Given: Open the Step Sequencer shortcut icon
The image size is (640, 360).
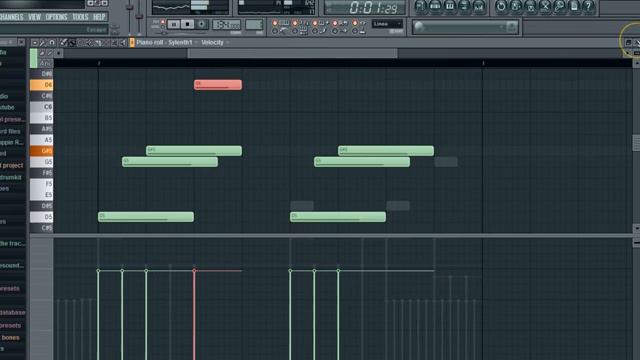Looking at the screenshot, I should point(435,6).
